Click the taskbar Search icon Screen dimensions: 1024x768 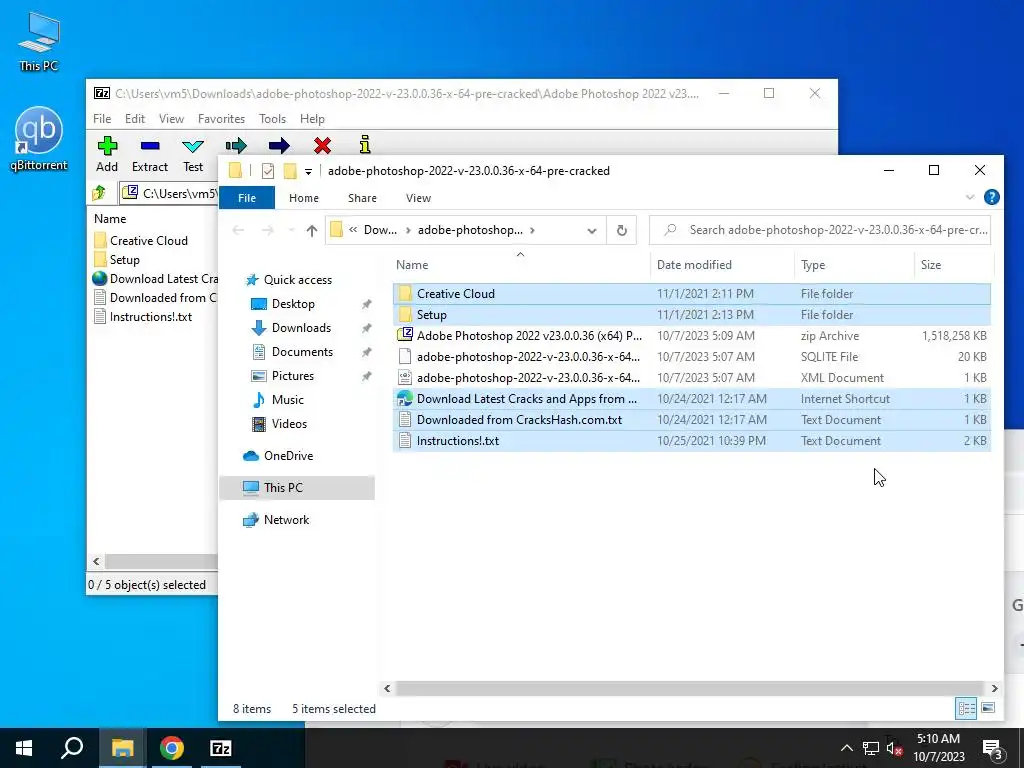coord(72,748)
